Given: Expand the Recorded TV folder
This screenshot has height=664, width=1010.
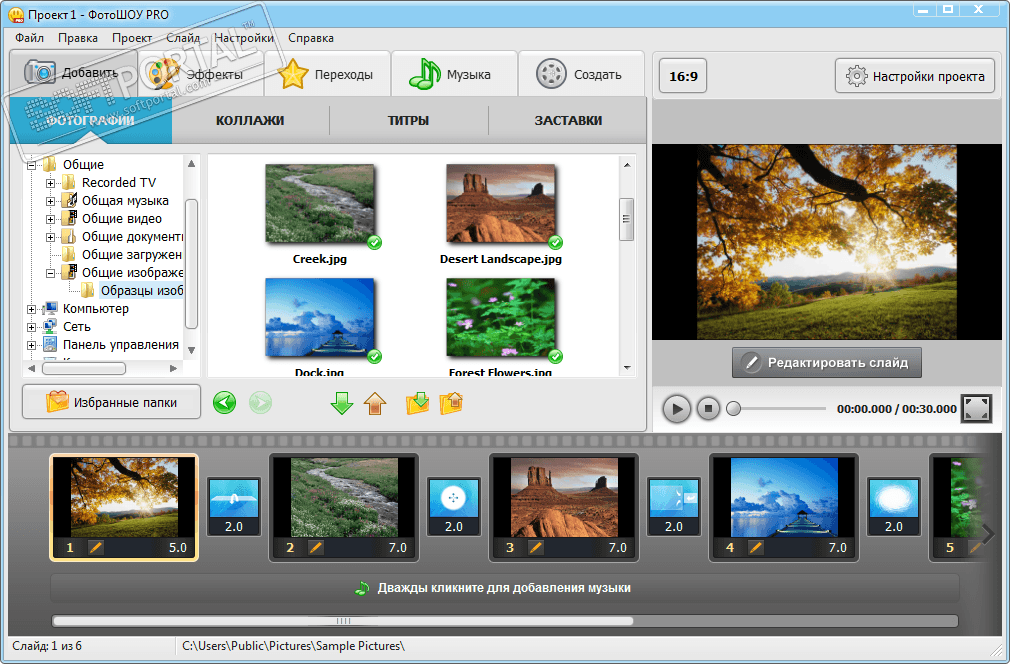Looking at the screenshot, I should pyautogui.click(x=50, y=184).
